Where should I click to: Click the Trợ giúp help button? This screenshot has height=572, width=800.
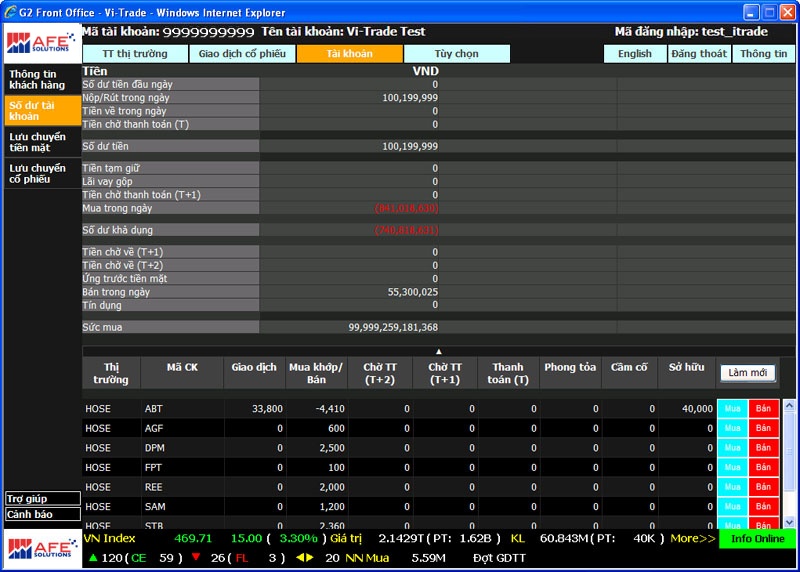(x=43, y=499)
